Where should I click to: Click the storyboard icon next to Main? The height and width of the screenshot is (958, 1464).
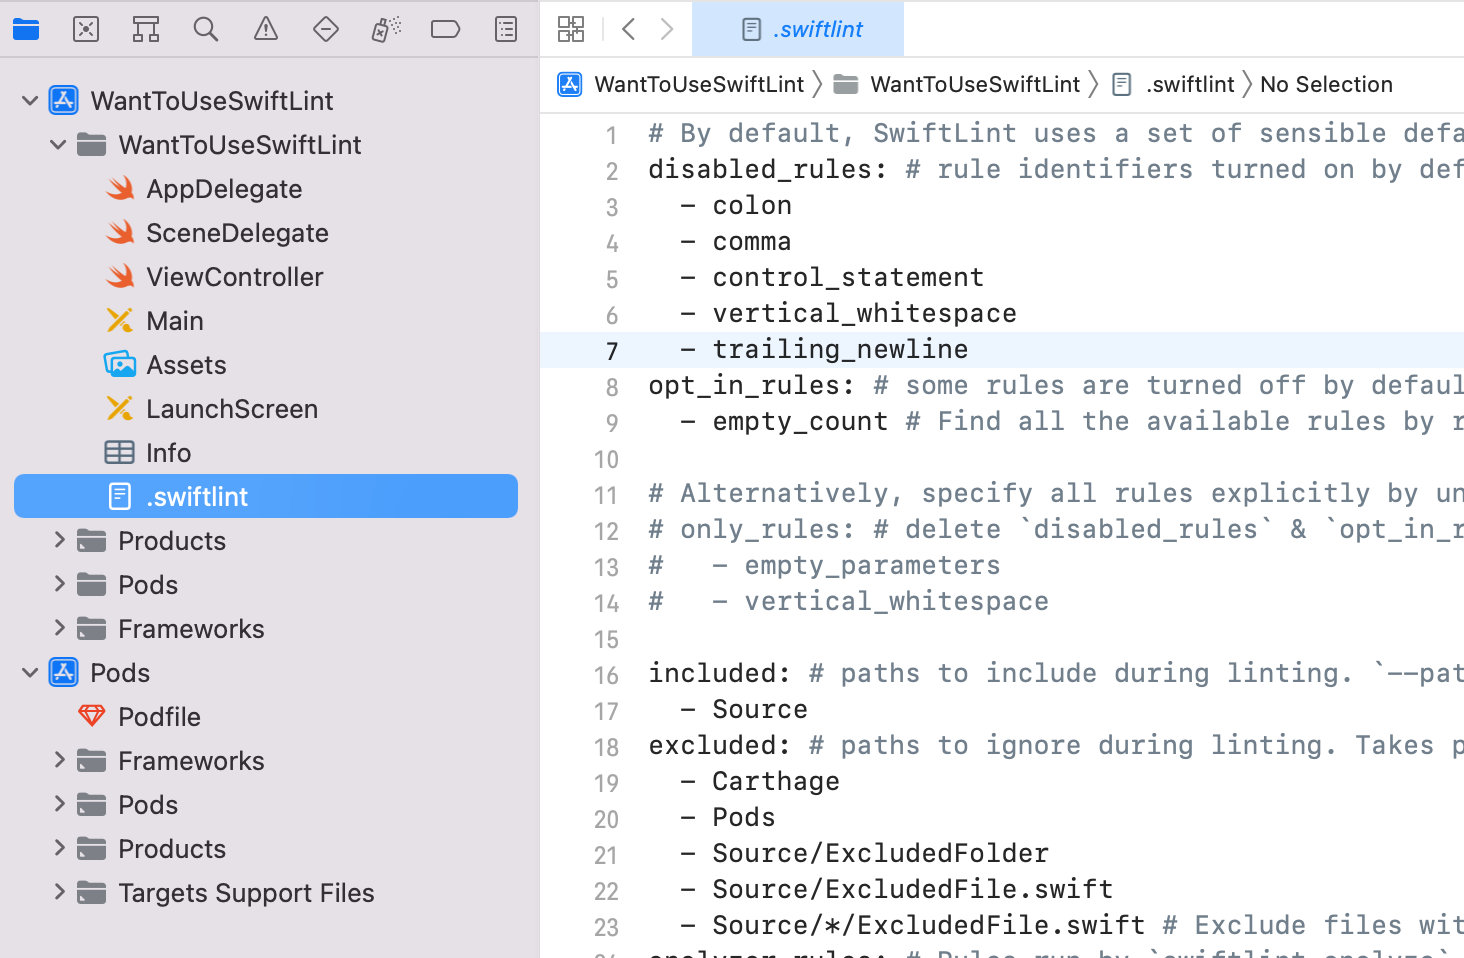[x=120, y=320]
